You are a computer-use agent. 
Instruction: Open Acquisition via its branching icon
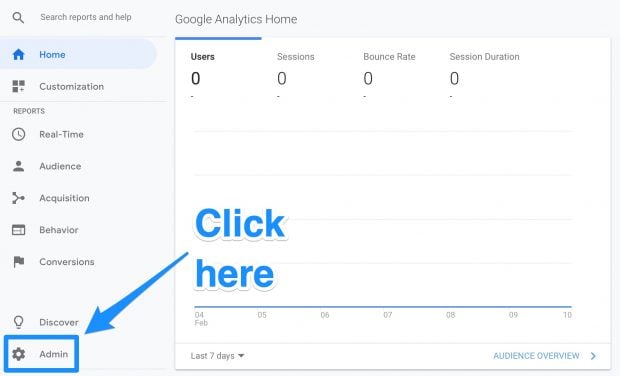click(18, 198)
